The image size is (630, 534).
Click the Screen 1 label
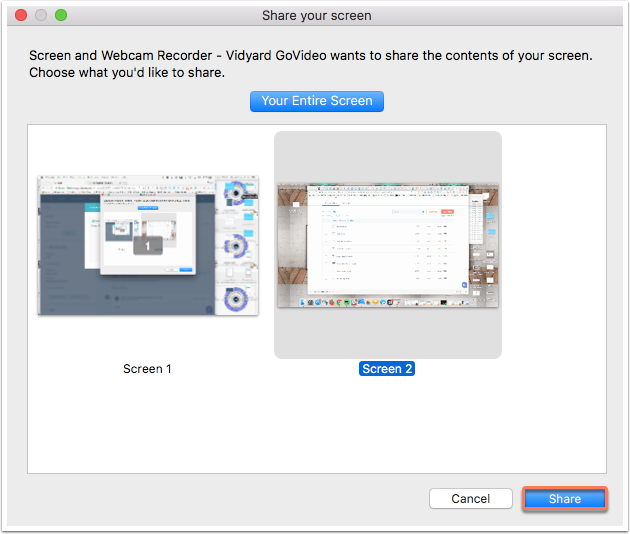(x=147, y=368)
